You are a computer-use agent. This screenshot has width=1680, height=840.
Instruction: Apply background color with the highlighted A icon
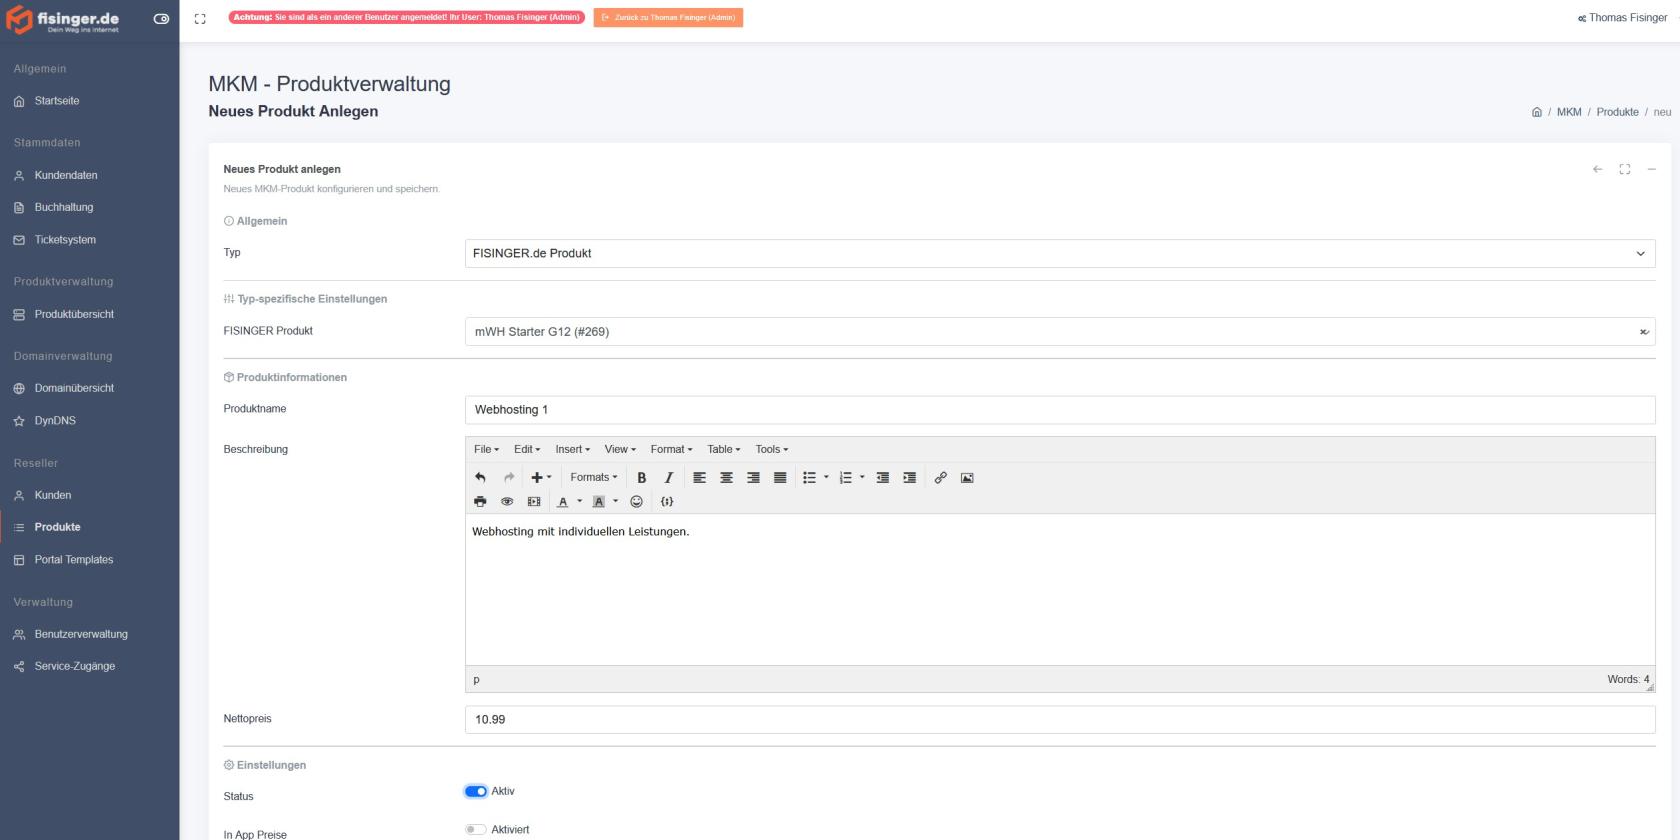coord(599,502)
